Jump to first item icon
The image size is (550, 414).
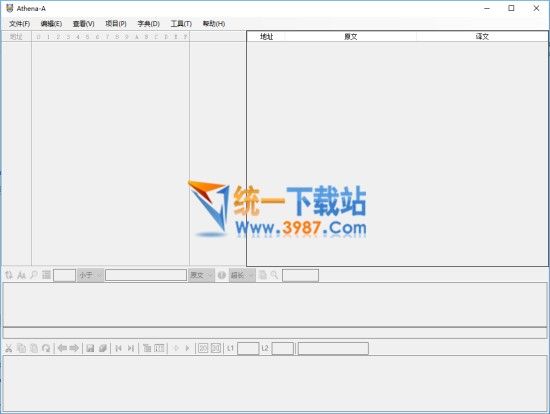pyautogui.click(x=118, y=348)
